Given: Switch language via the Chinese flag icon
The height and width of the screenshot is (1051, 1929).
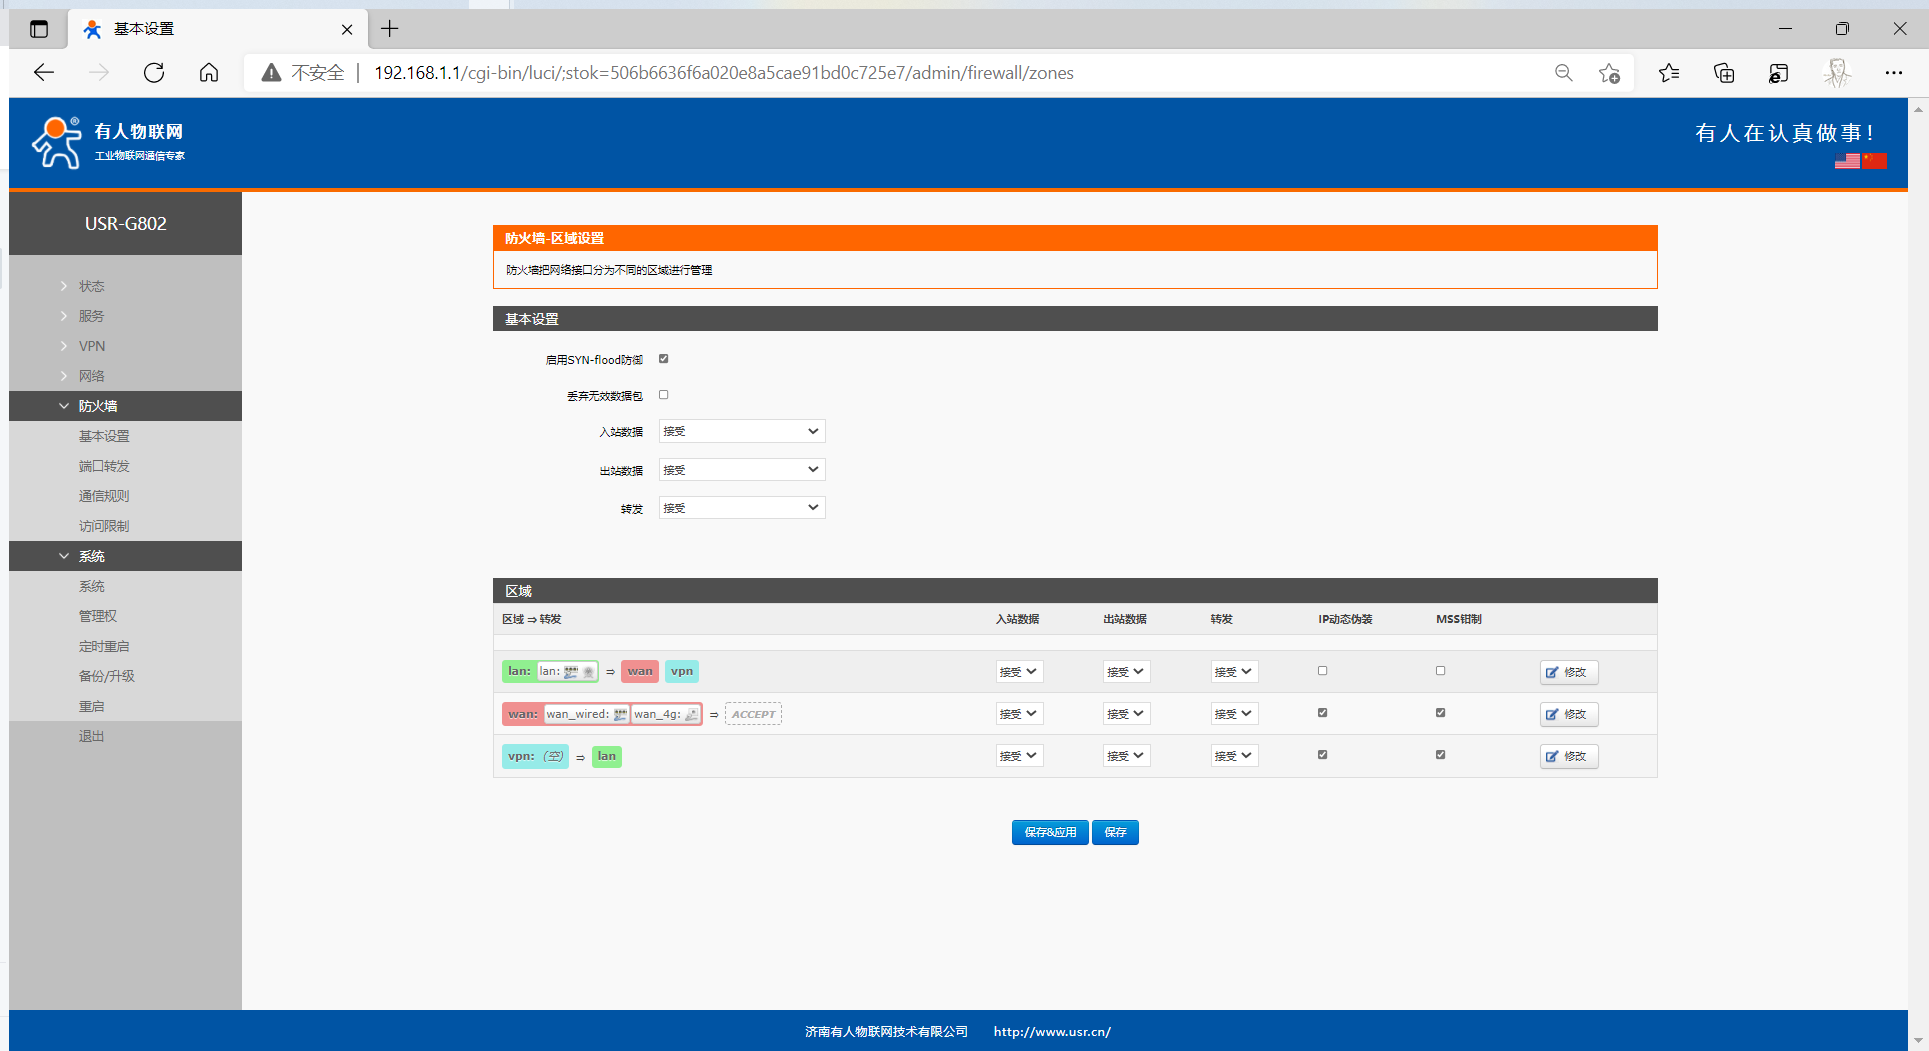Looking at the screenshot, I should coord(1874,161).
